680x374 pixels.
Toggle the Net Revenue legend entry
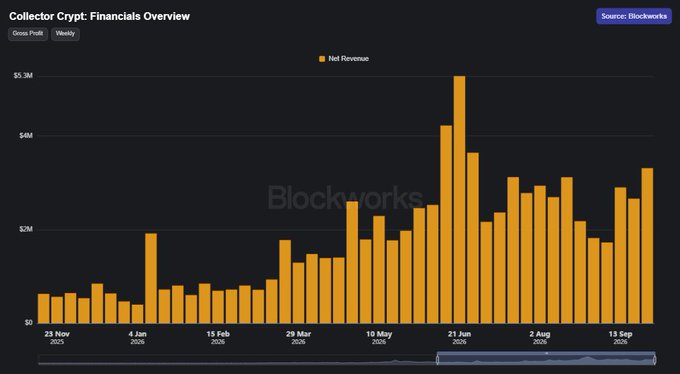[344, 59]
